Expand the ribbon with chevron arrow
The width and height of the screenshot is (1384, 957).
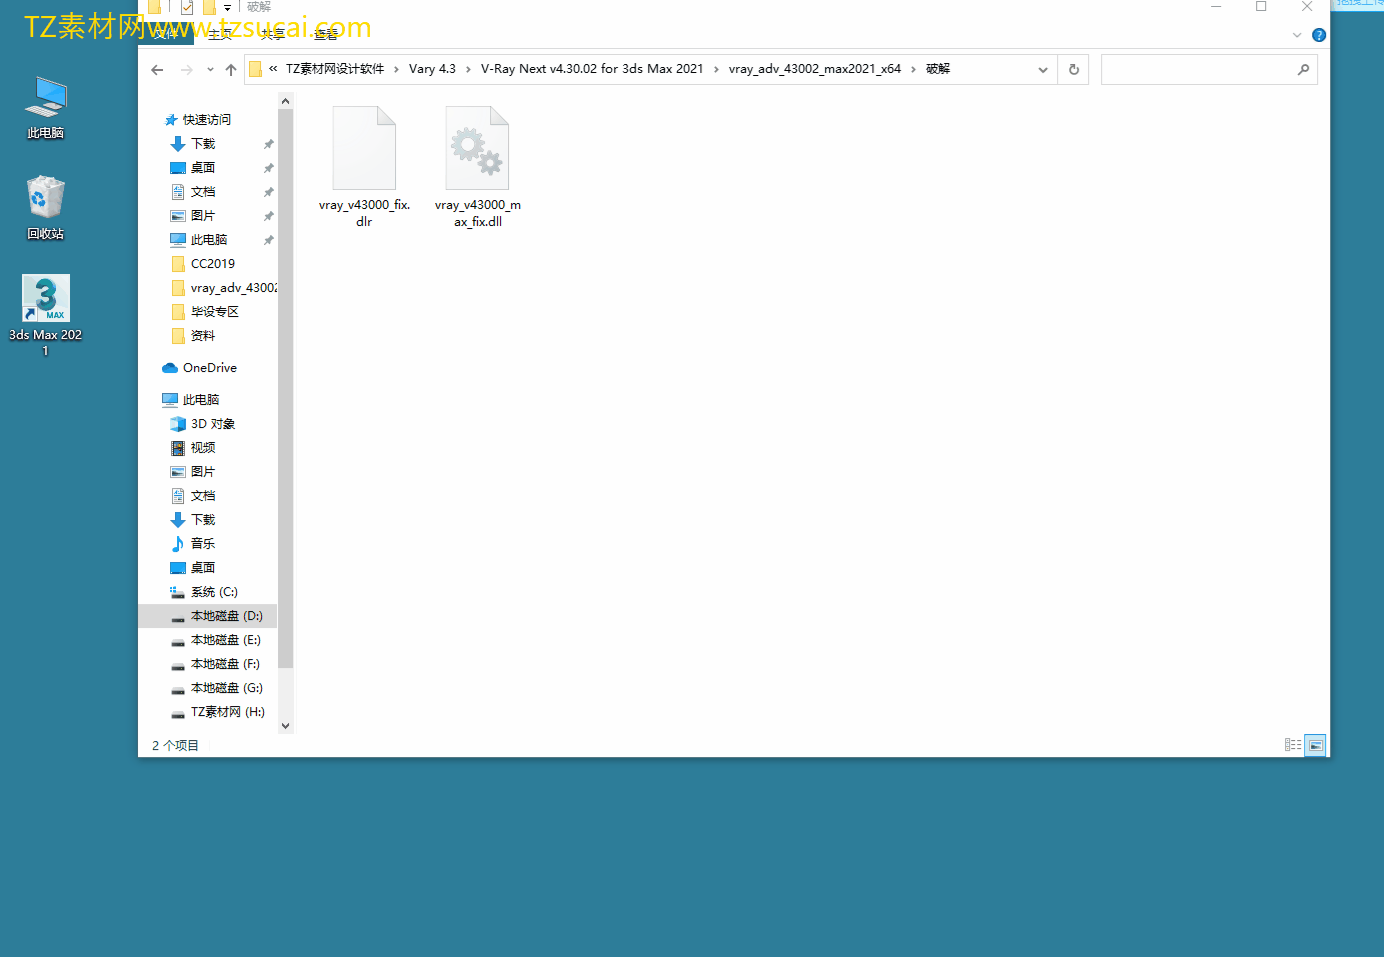tap(1297, 35)
